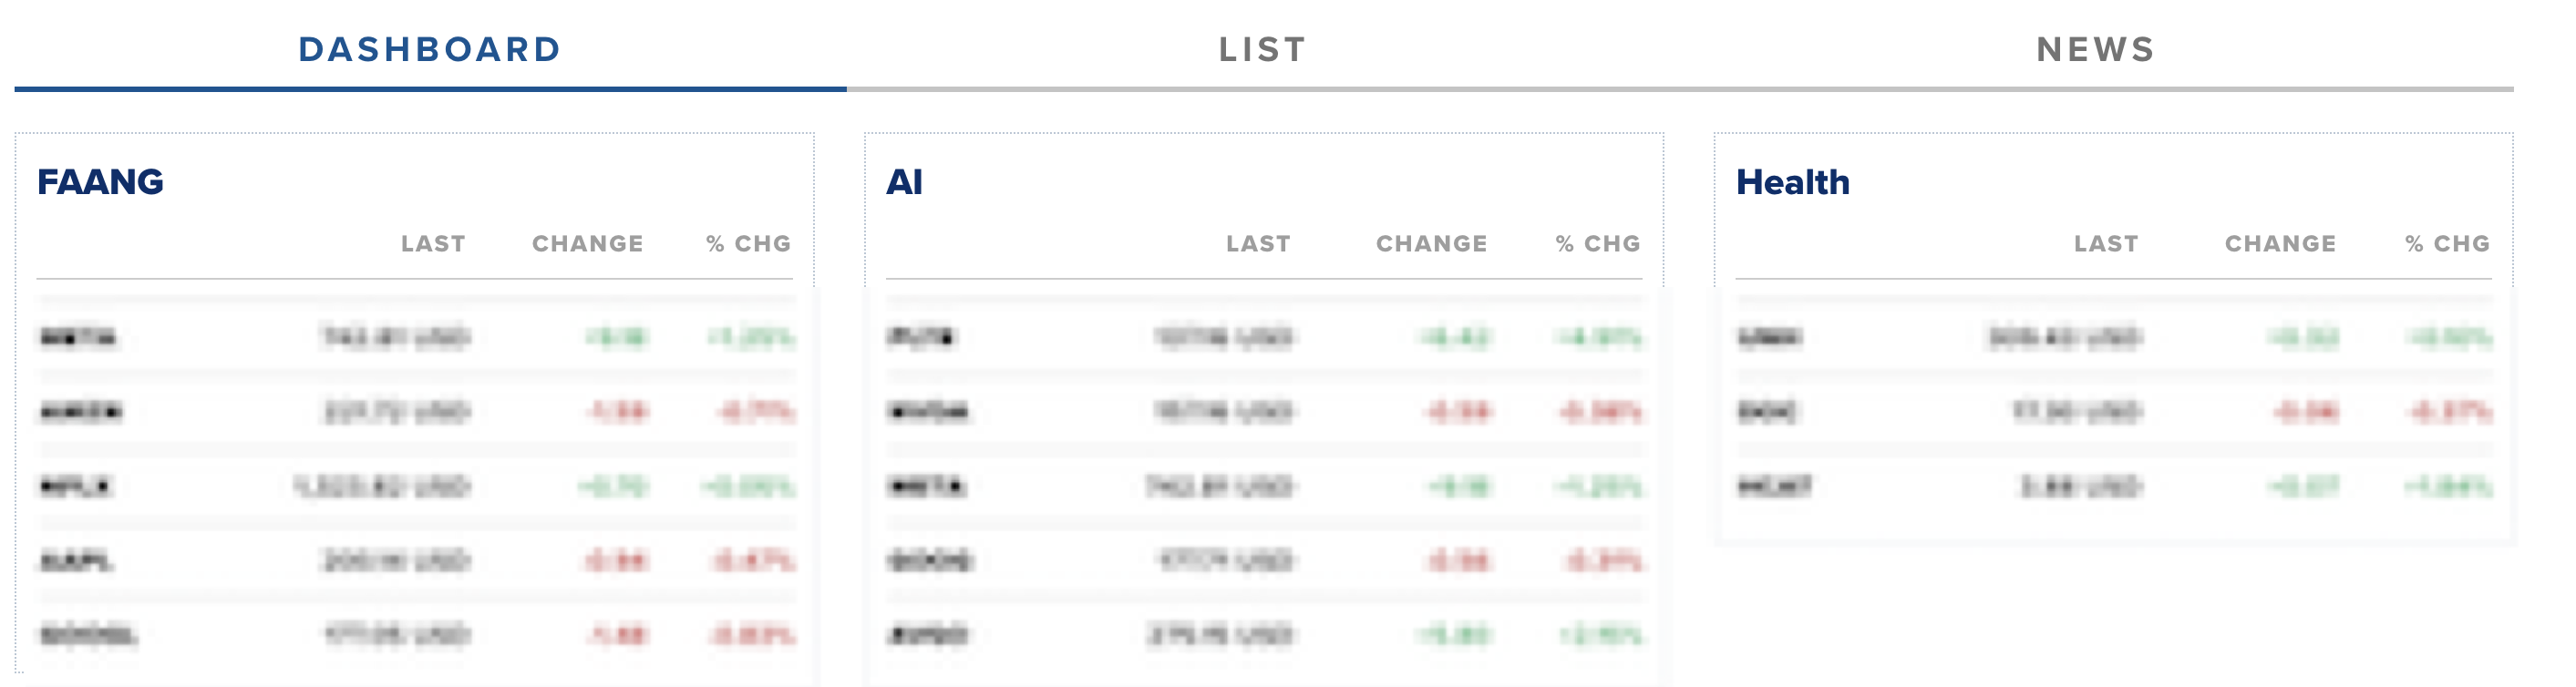The height and width of the screenshot is (687, 2576).
Task: Sort FAANG list by CHANGE column
Action: 587,244
